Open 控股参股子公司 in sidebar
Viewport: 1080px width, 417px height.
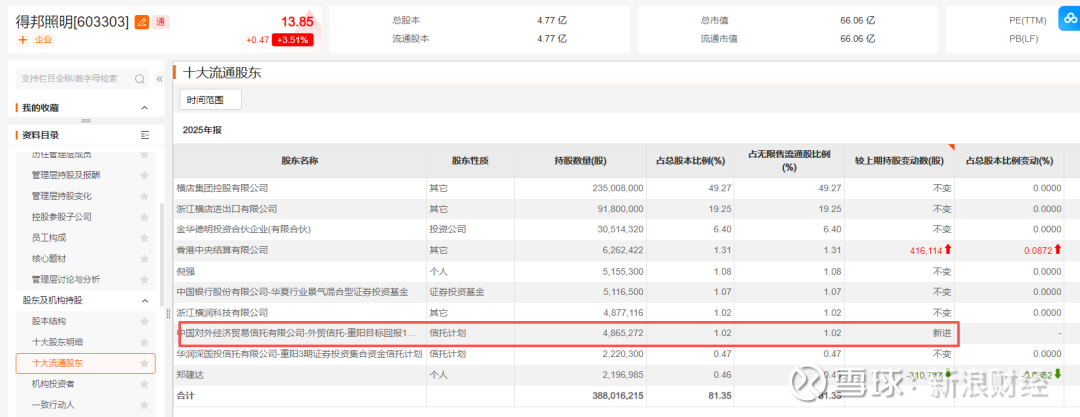point(61,216)
